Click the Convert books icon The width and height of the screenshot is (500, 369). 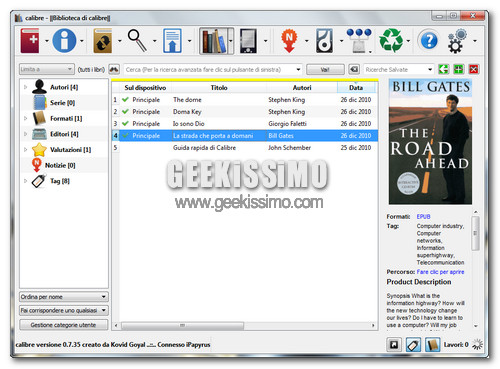(x=103, y=41)
